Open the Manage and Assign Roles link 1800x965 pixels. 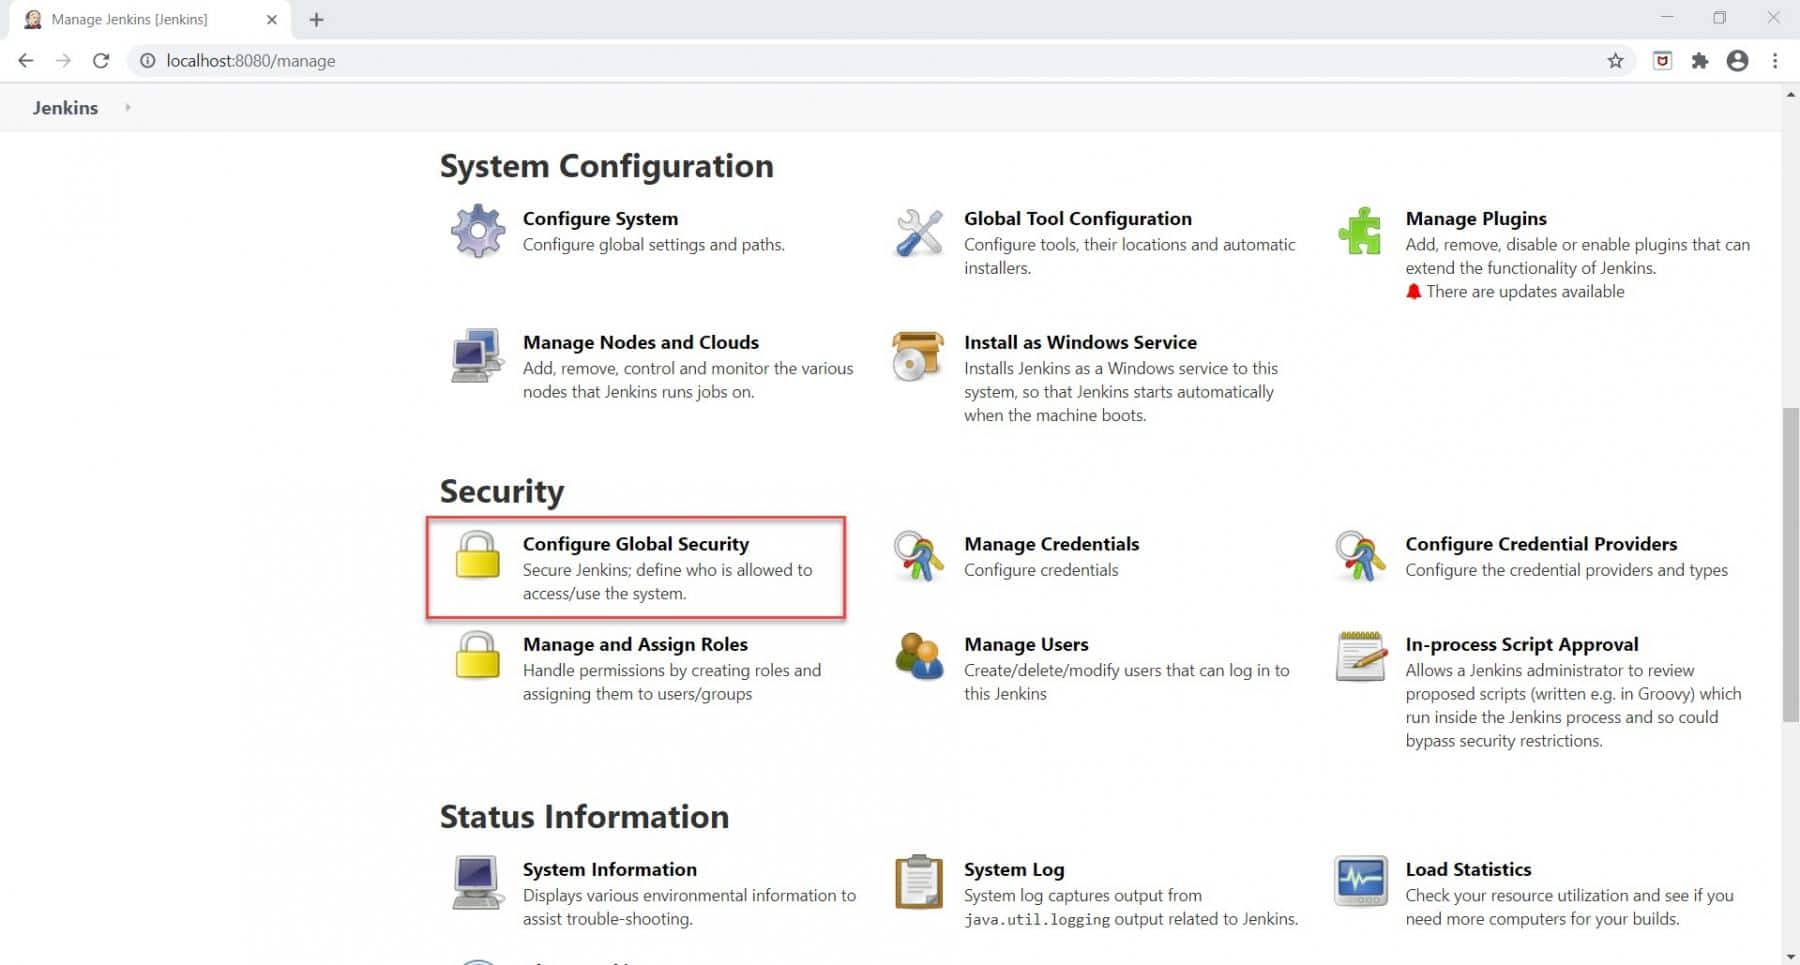tap(635, 644)
